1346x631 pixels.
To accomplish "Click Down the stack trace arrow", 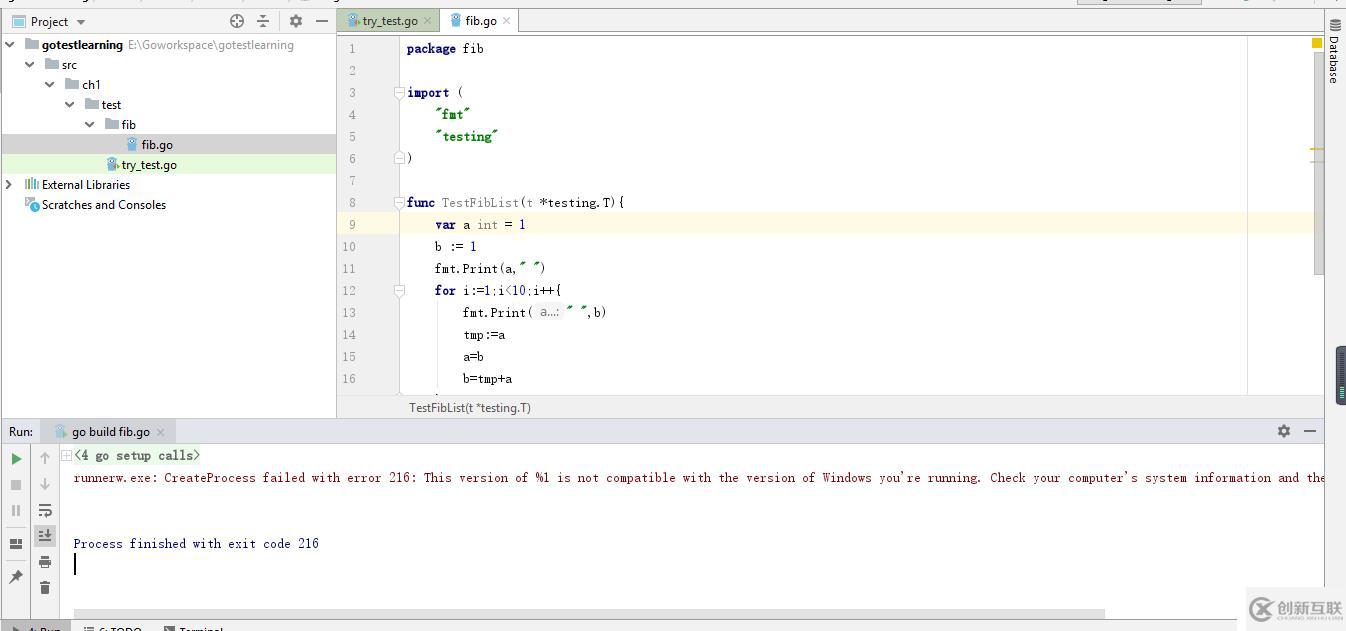I will pyautogui.click(x=45, y=484).
